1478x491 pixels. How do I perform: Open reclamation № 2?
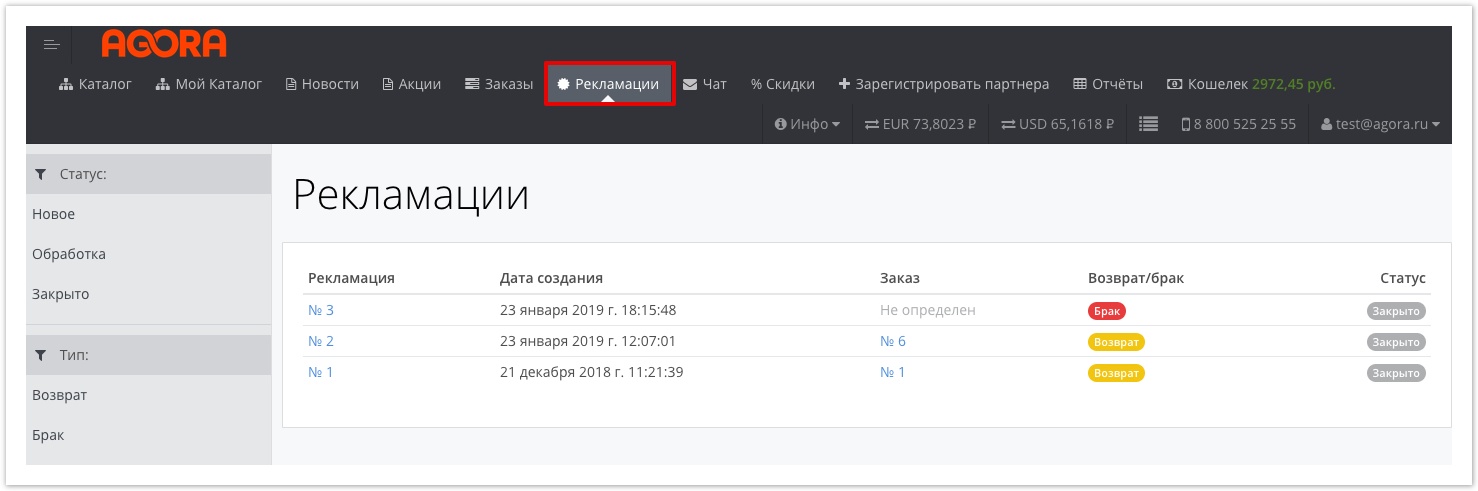(321, 341)
